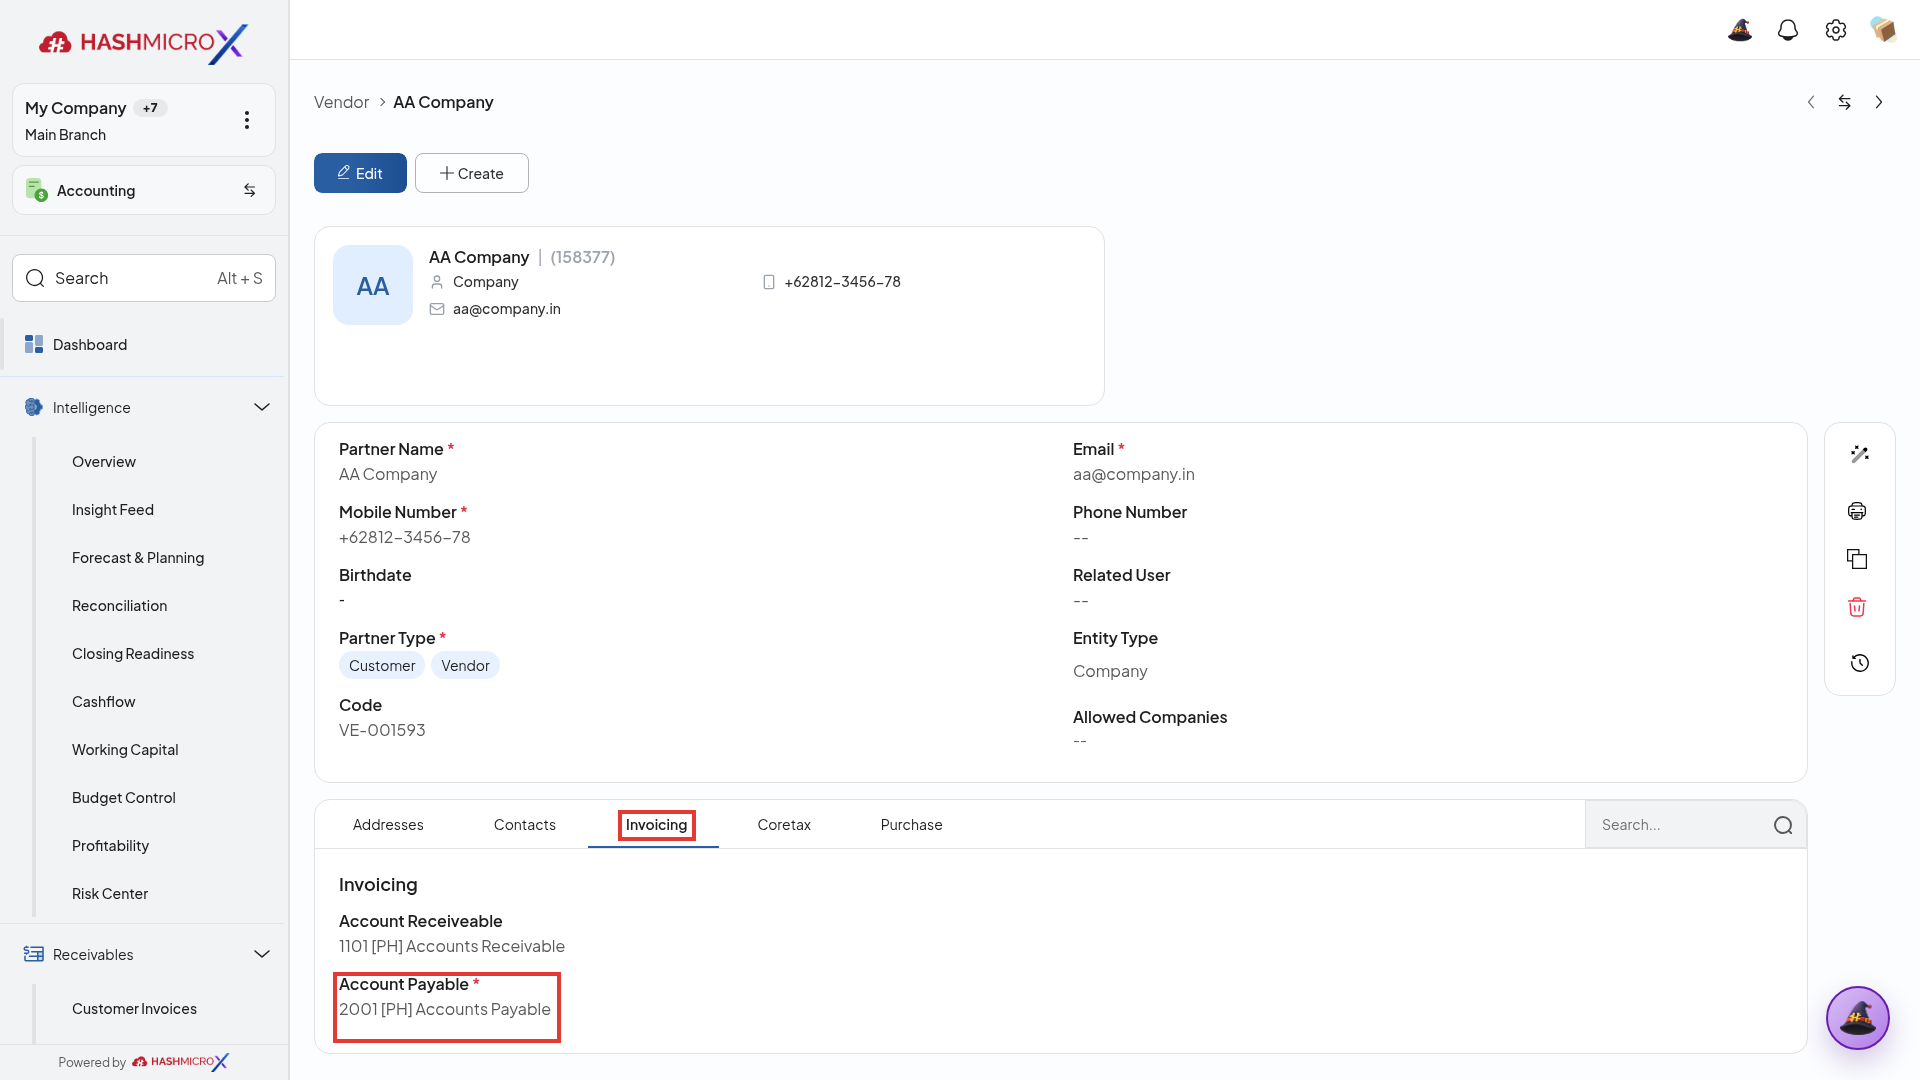
Task: Click Vendor breadcrumb link
Action: pyautogui.click(x=341, y=102)
